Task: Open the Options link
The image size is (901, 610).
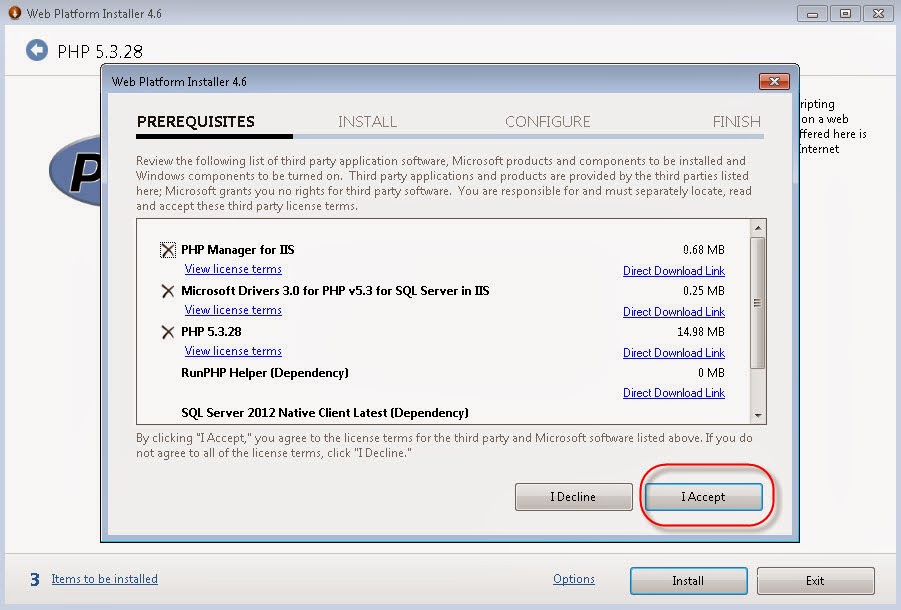Action: 573,579
